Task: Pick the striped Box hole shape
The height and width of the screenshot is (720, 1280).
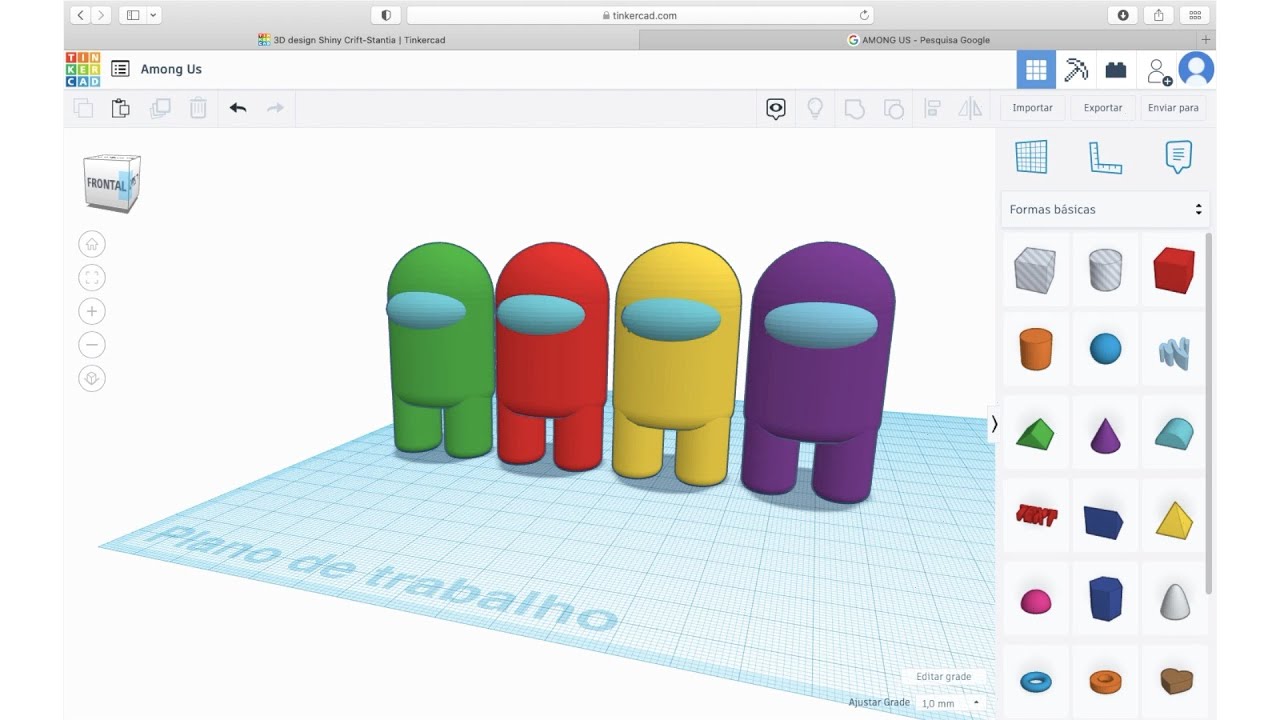Action: pos(1035,270)
